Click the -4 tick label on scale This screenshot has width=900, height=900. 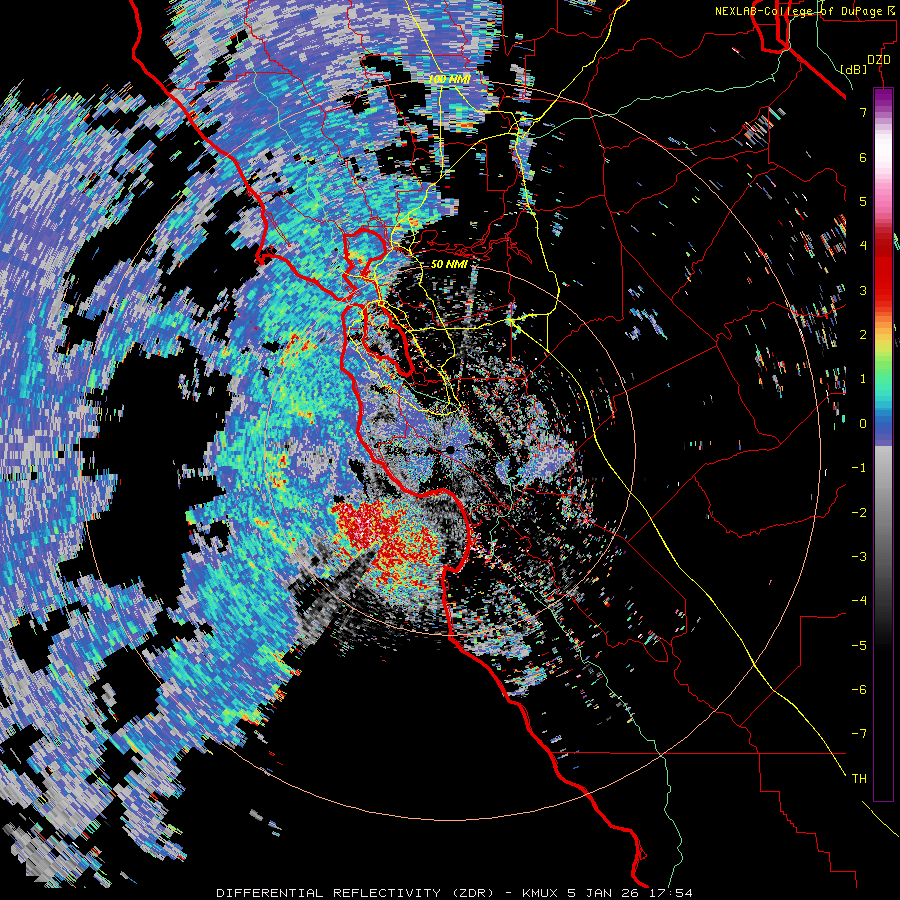(859, 601)
